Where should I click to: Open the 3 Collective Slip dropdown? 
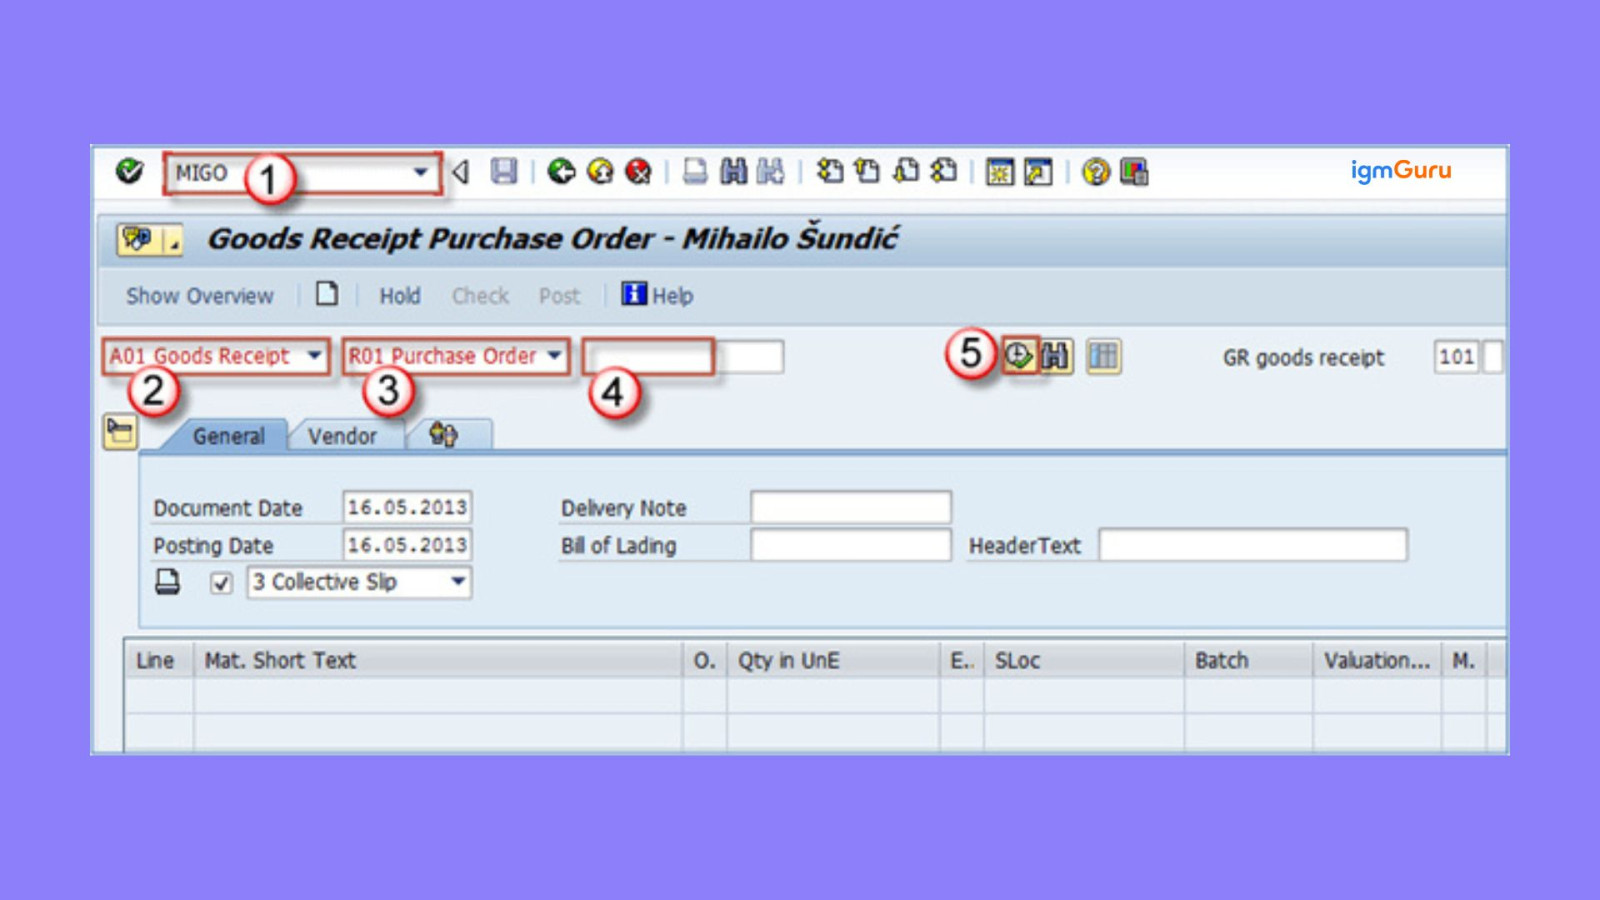(359, 582)
